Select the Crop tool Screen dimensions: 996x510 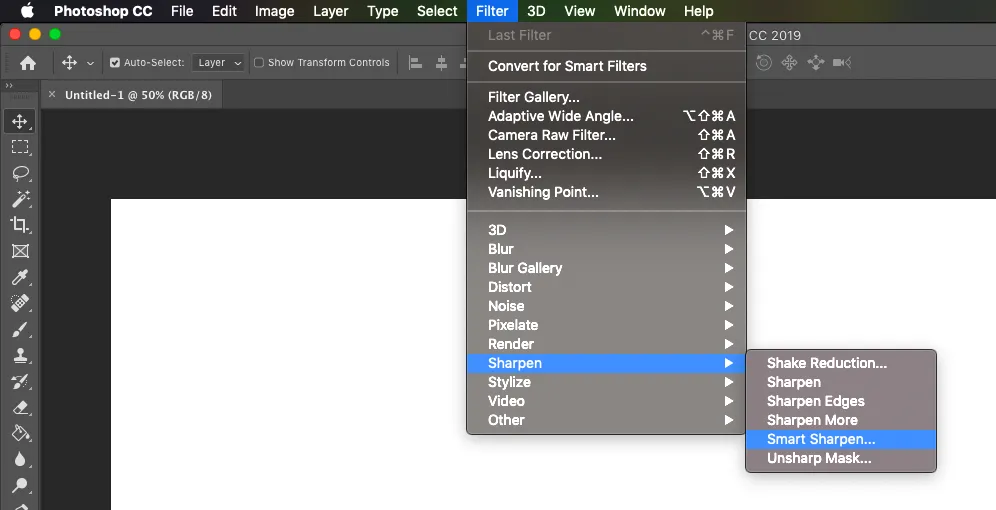point(20,225)
